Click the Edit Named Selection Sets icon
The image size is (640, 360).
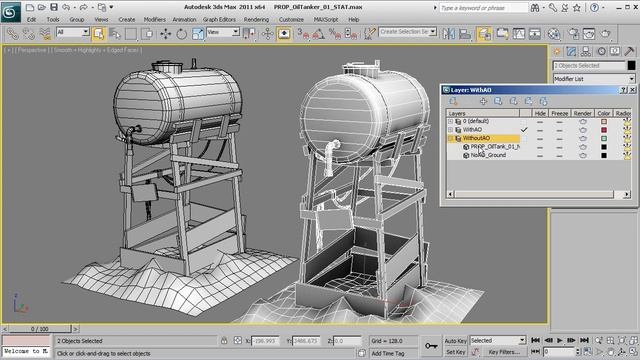pyautogui.click(x=369, y=34)
